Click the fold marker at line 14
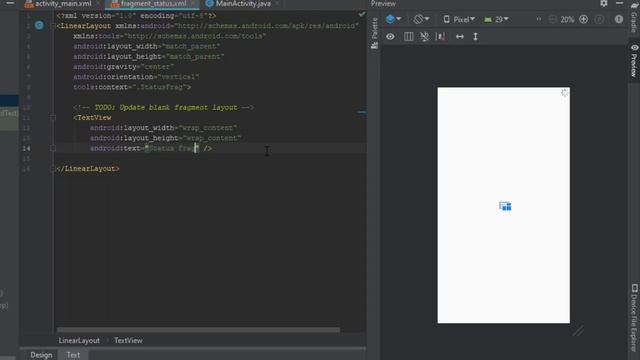 point(53,149)
